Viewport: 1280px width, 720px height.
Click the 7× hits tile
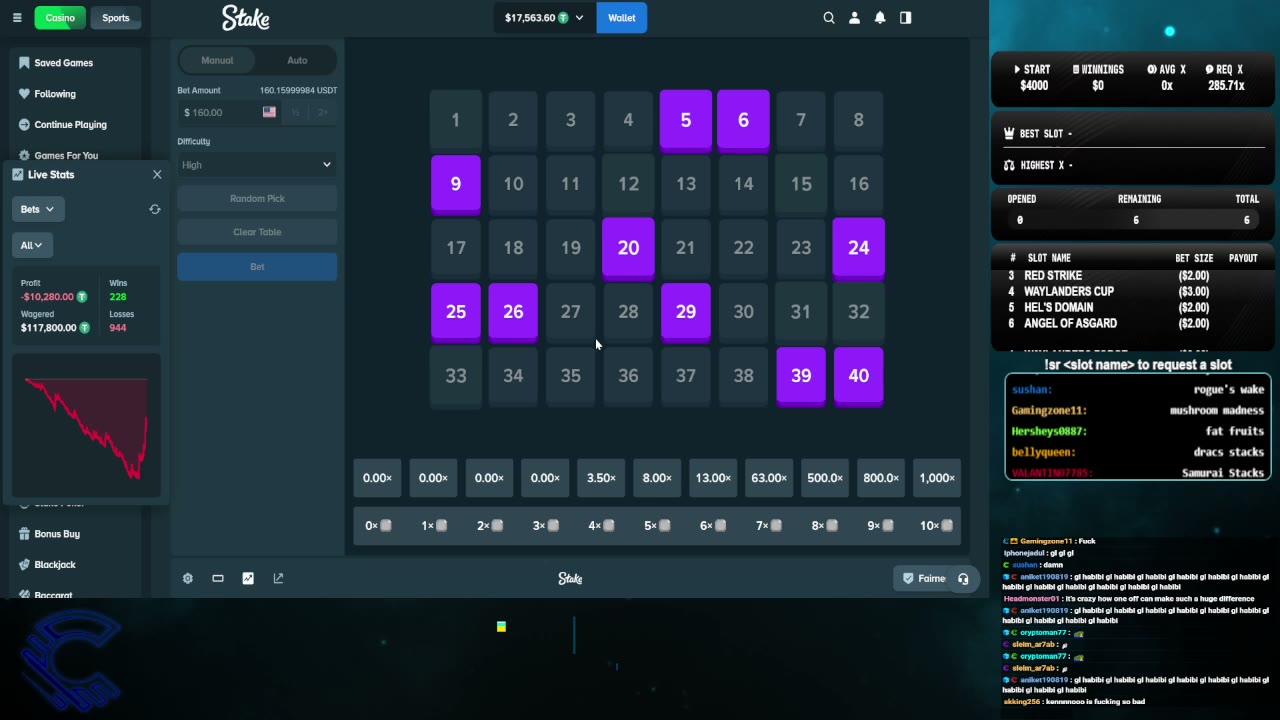769,526
